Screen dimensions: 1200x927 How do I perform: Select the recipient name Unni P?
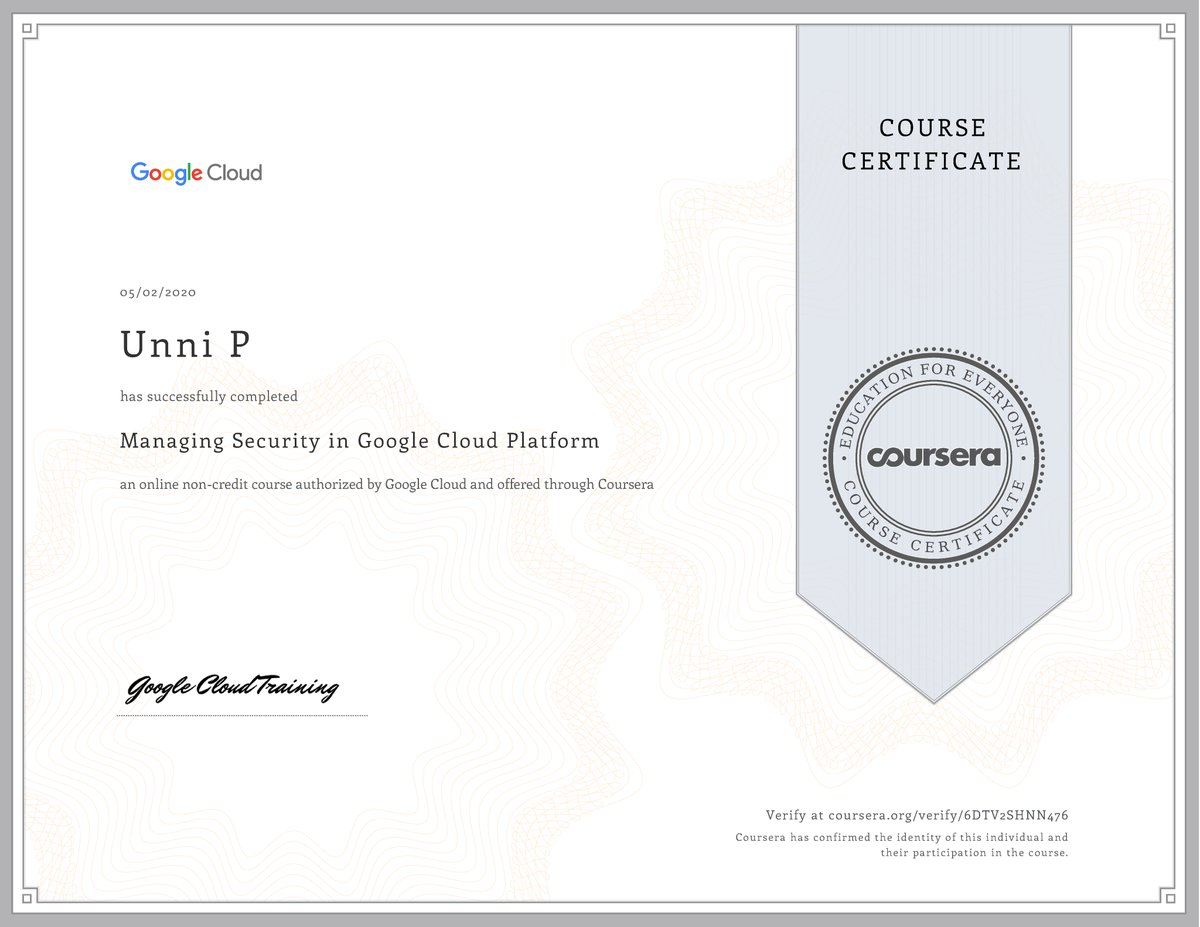tap(186, 345)
